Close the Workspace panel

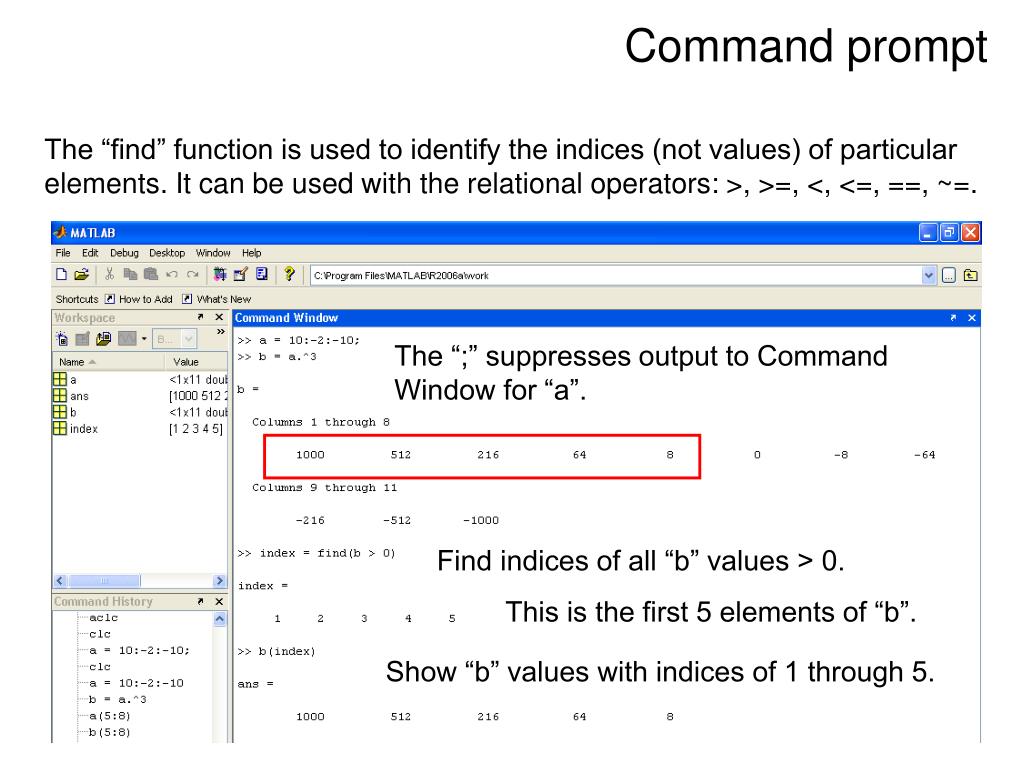click(x=219, y=317)
